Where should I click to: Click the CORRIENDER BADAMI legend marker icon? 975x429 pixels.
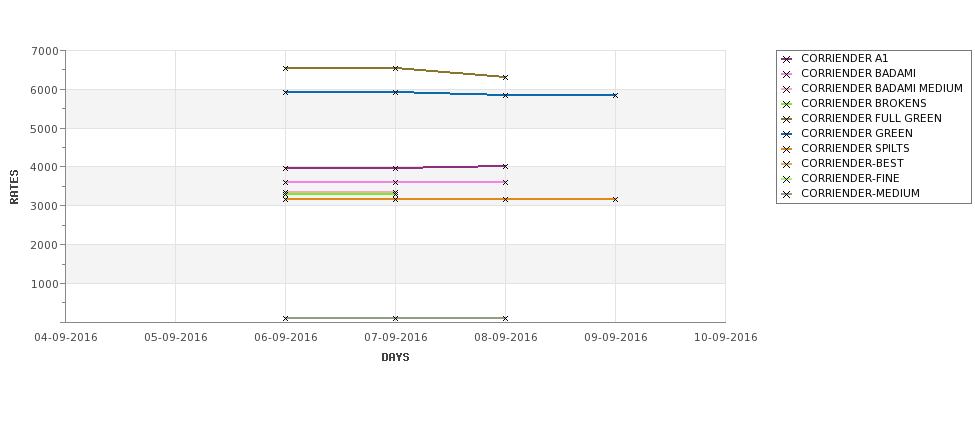787,74
